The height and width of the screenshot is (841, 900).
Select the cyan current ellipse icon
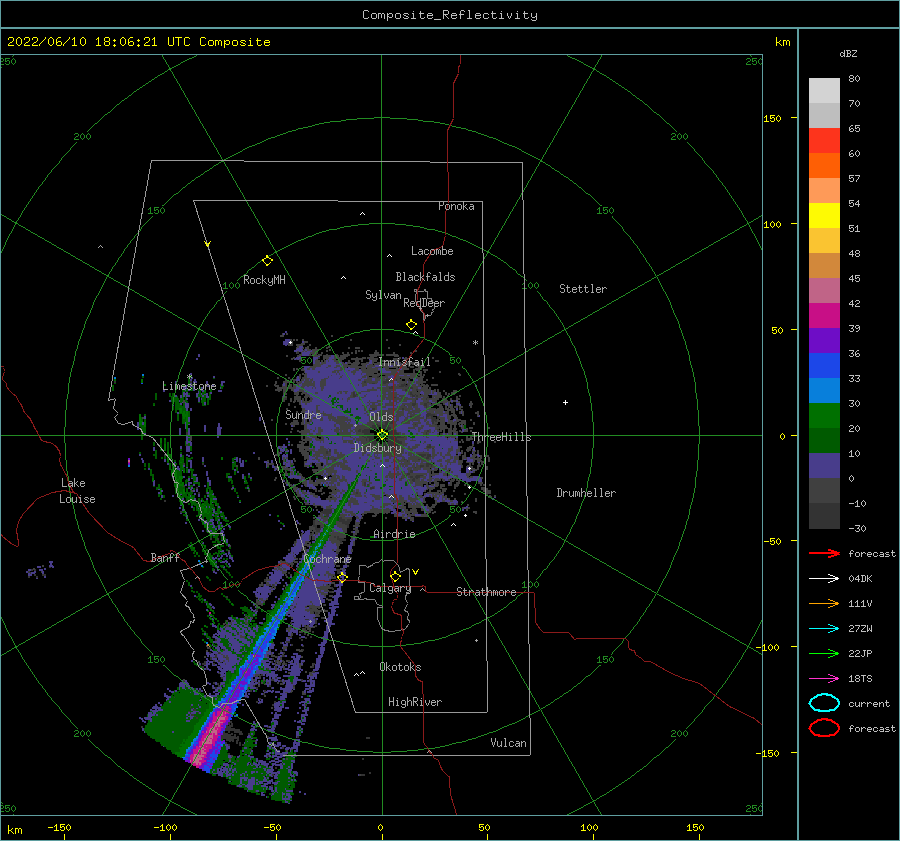click(x=824, y=703)
